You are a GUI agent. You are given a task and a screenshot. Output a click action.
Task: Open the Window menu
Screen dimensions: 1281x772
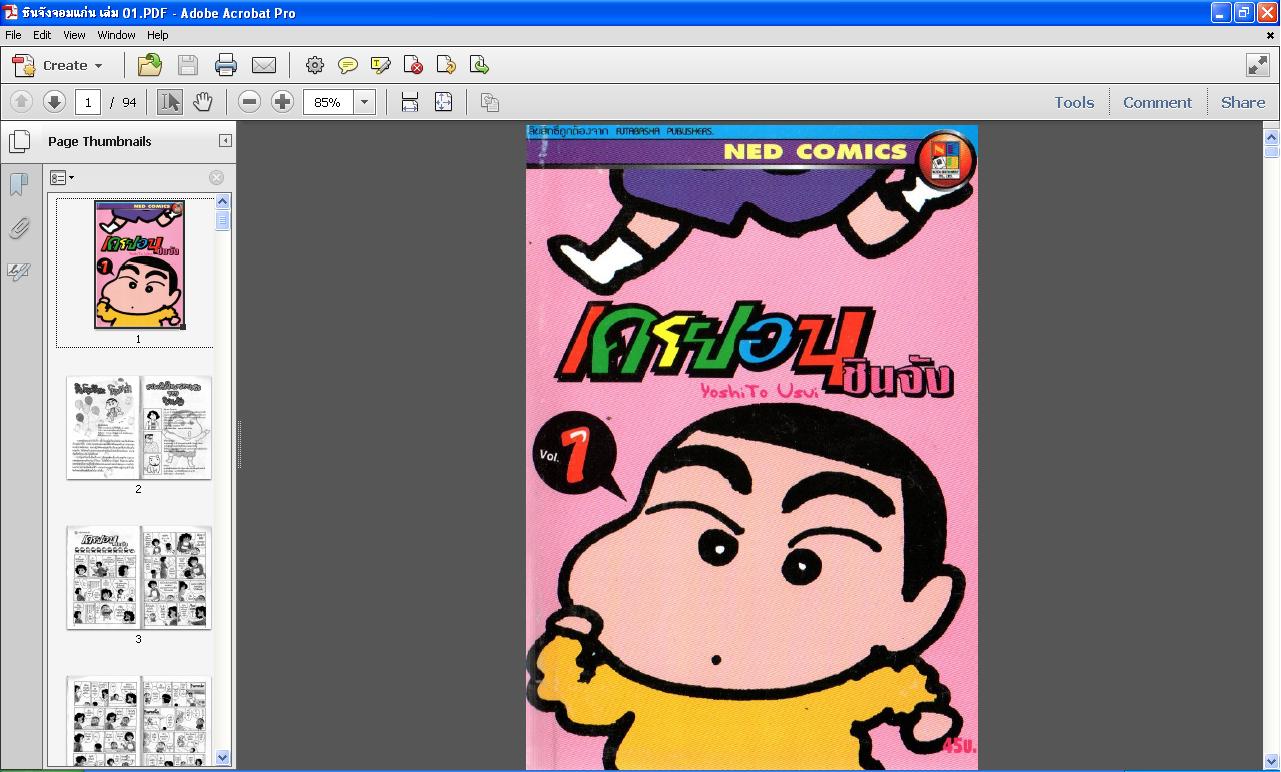point(116,34)
